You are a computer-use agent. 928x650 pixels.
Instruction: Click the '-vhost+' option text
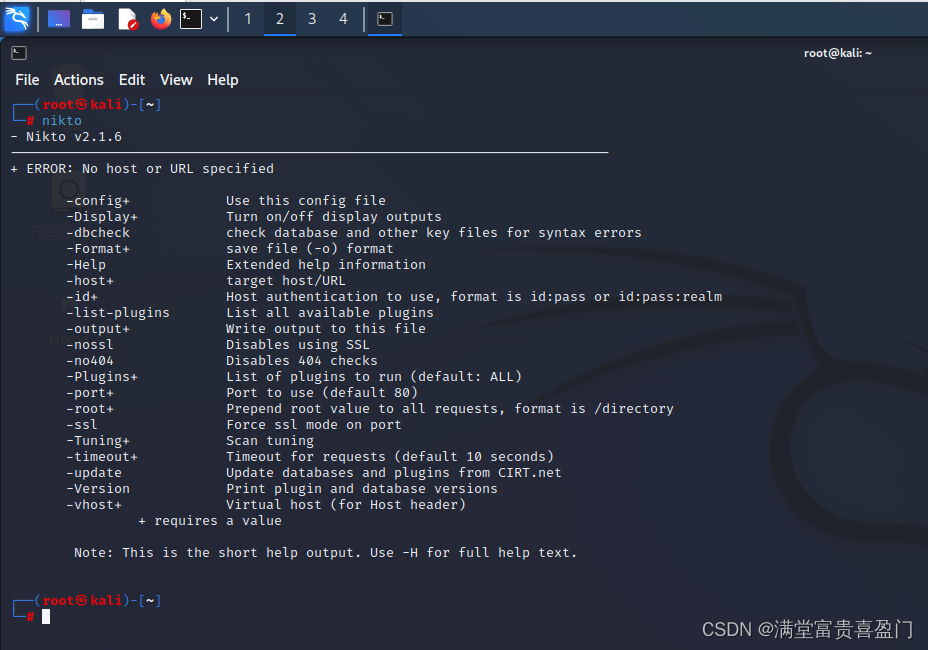coord(94,504)
